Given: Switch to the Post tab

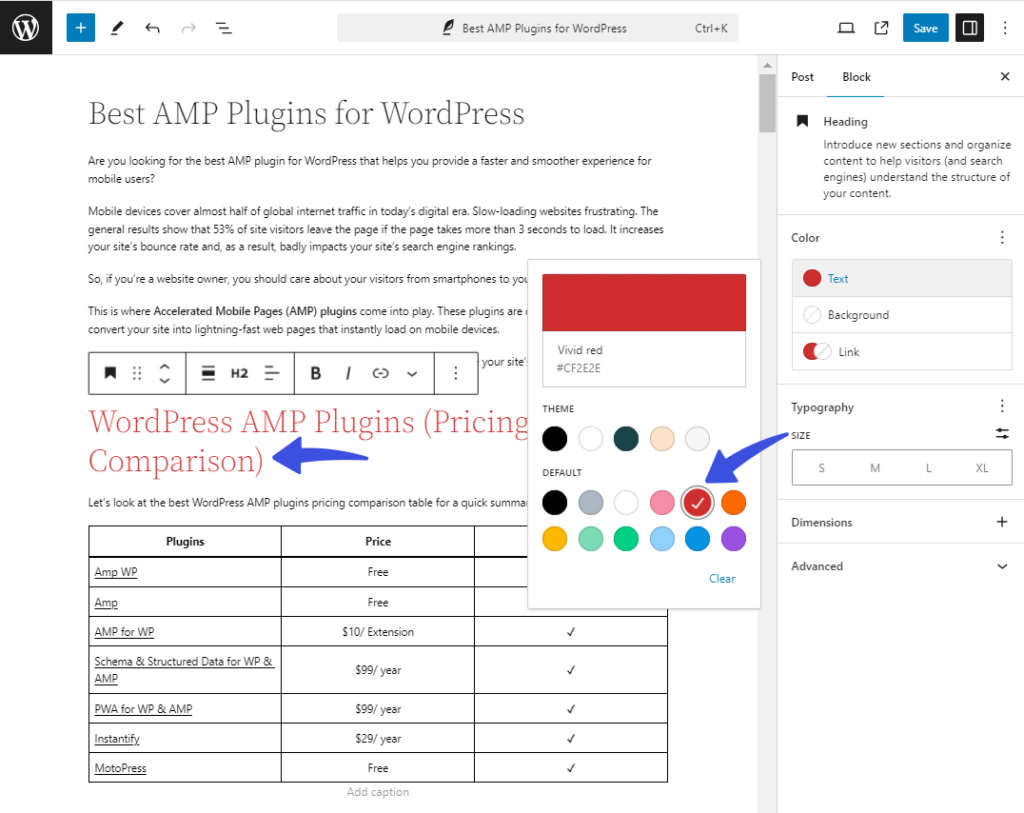Looking at the screenshot, I should point(803,76).
